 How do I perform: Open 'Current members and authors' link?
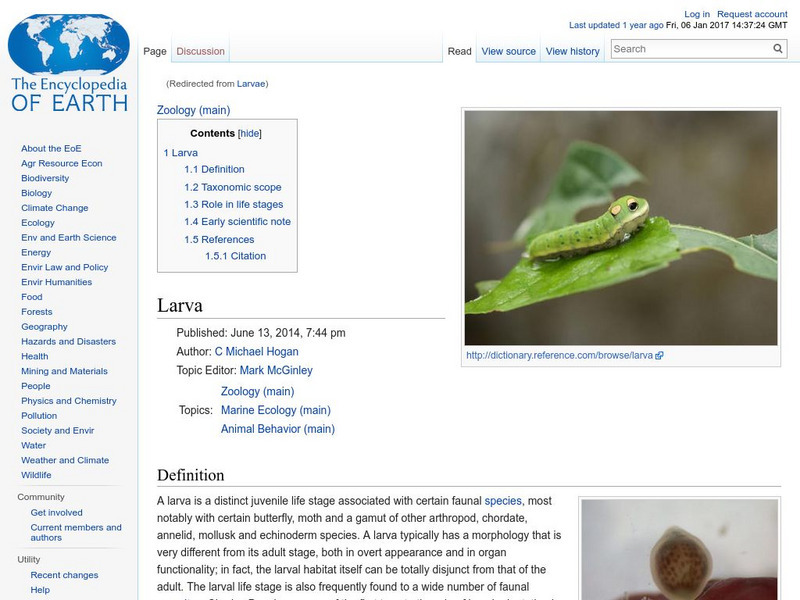tap(76, 532)
